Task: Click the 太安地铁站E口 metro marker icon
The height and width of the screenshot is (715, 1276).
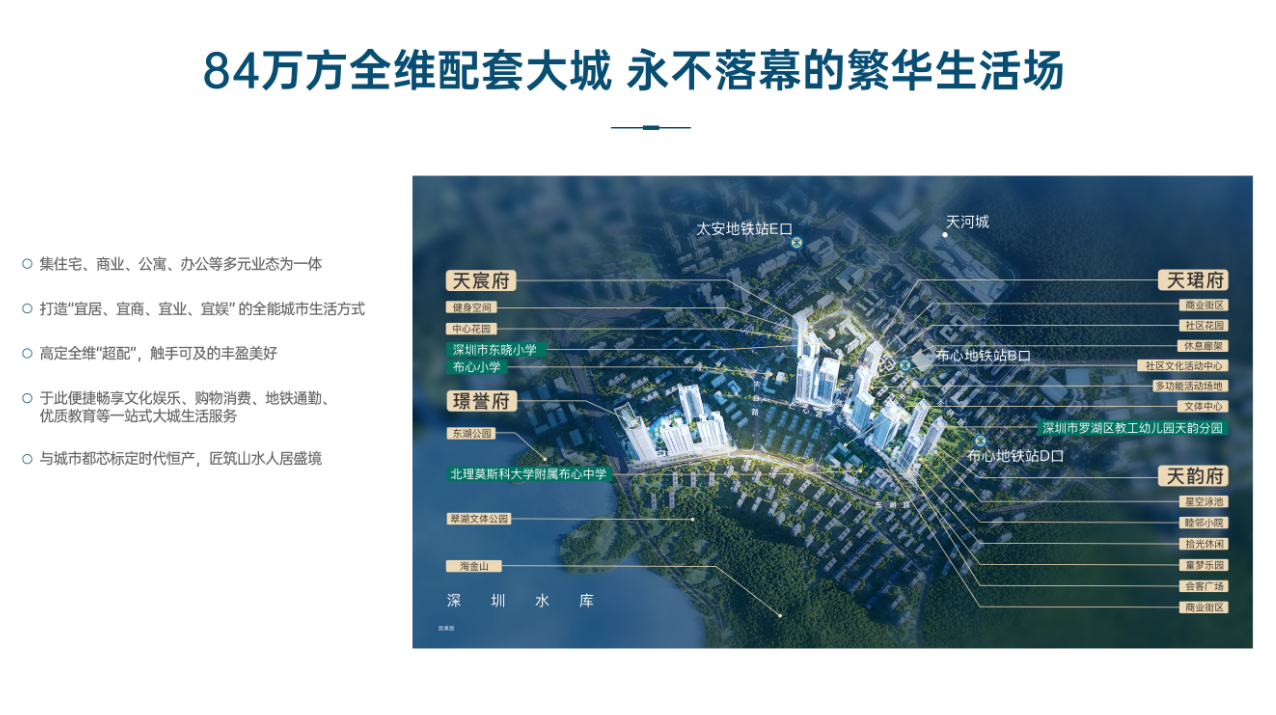Action: click(x=796, y=243)
